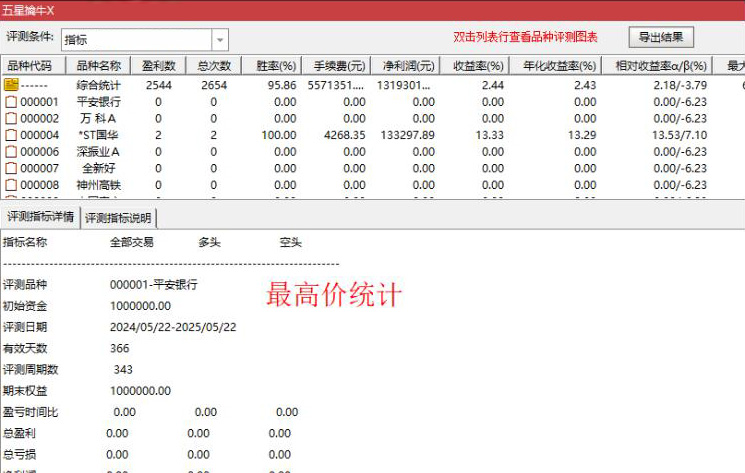Sort by 品种名称 column header
745x473 pixels.
click(98, 66)
